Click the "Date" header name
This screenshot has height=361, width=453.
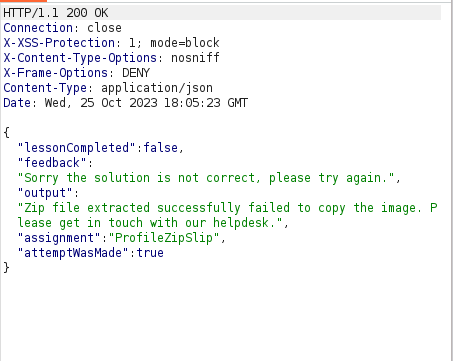tap(17, 103)
